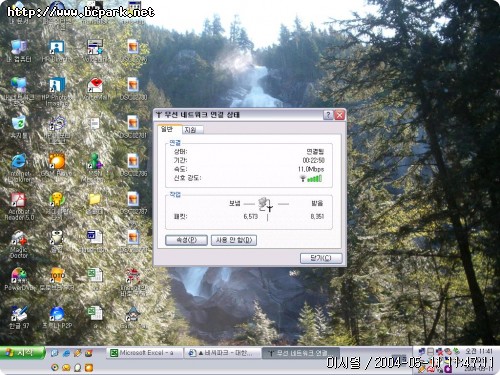Click the dialog help question mark button
Image resolution: width=500 pixels, height=375 pixels.
328,115
